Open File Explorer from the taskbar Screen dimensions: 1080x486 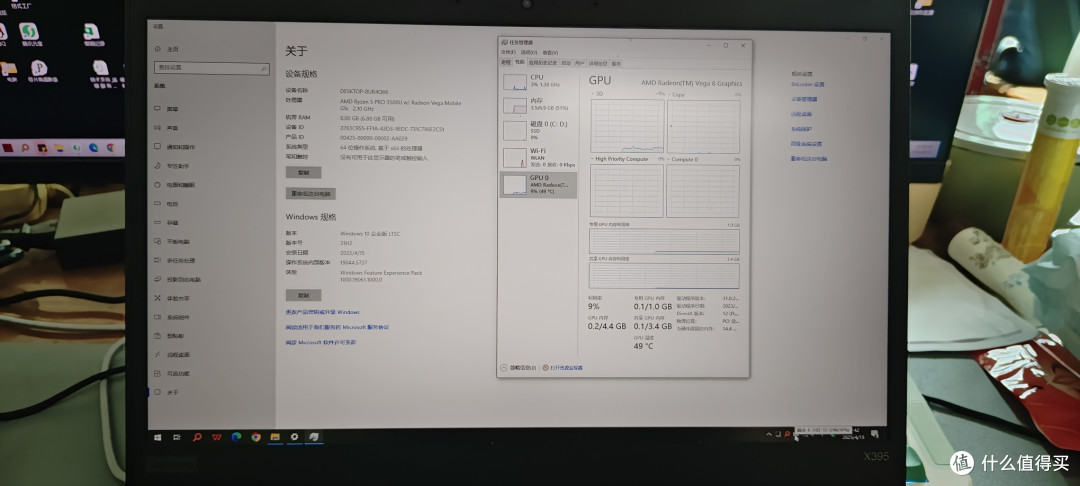click(275, 436)
